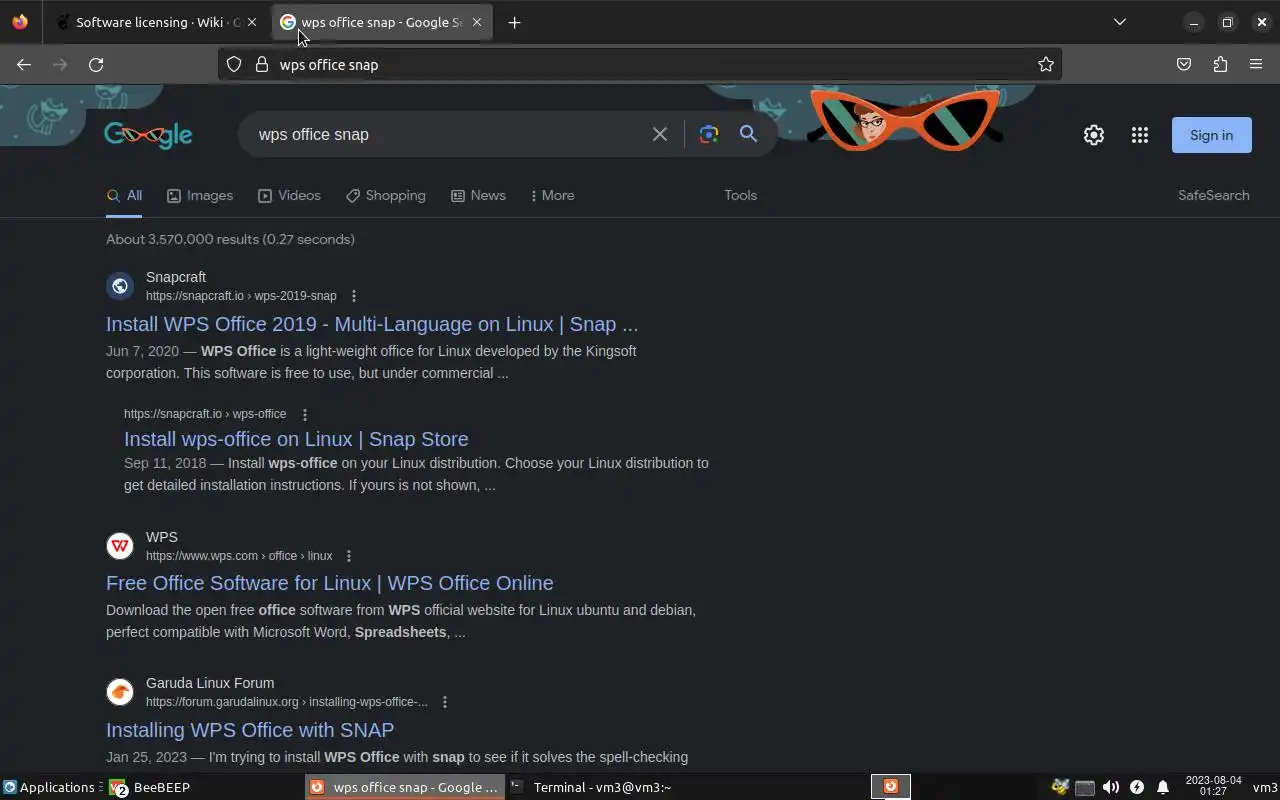1280x800 pixels.
Task: Expand the More search filters
Action: pyautogui.click(x=553, y=195)
